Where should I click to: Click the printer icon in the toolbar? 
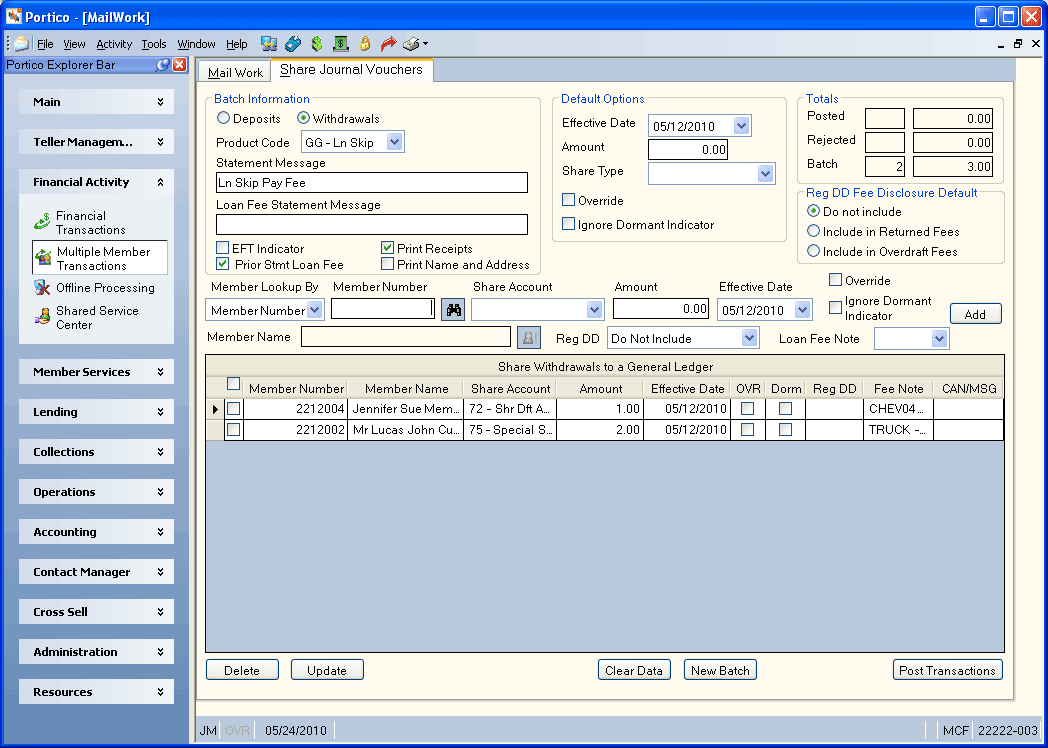[x=412, y=44]
